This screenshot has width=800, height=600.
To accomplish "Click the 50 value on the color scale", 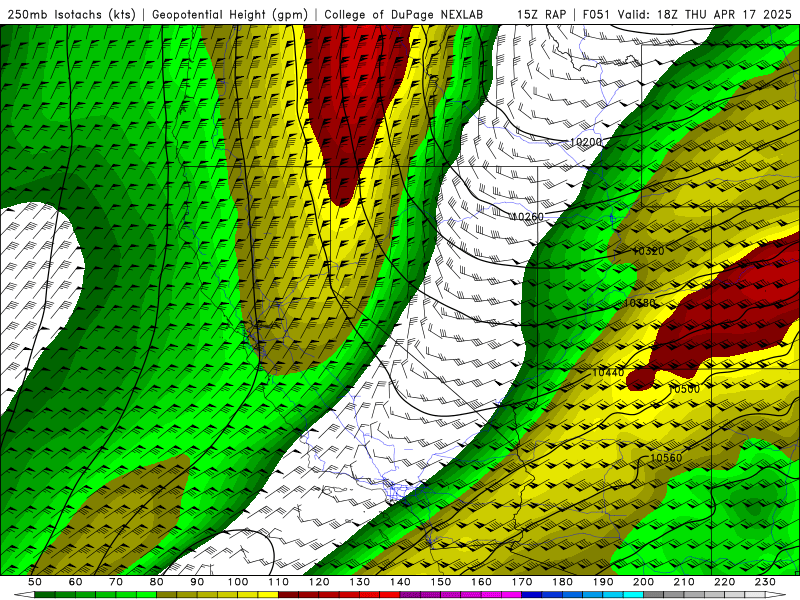I will pos(35,582).
